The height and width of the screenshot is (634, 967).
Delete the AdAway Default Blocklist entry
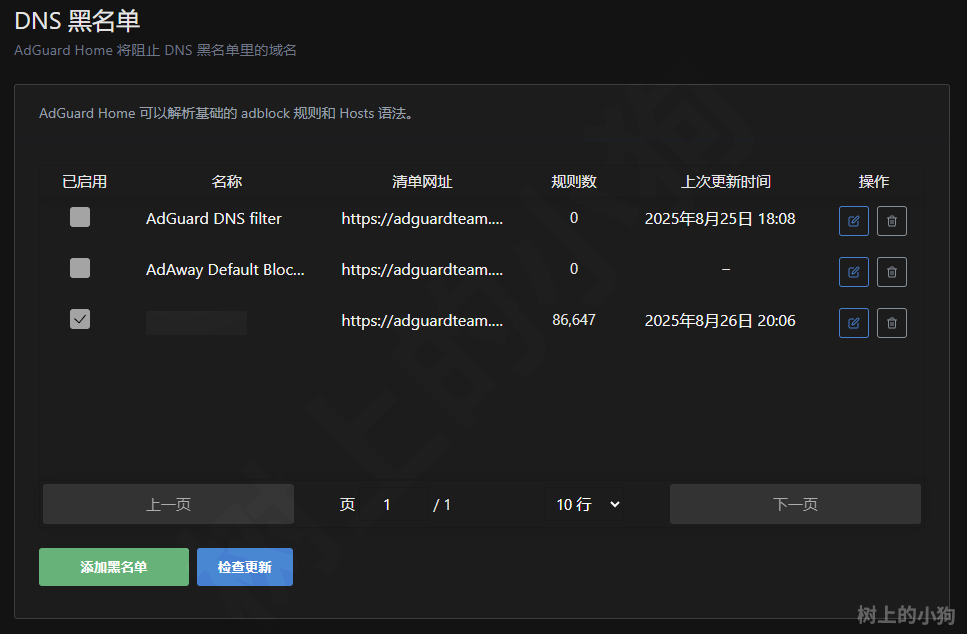pyautogui.click(x=892, y=272)
